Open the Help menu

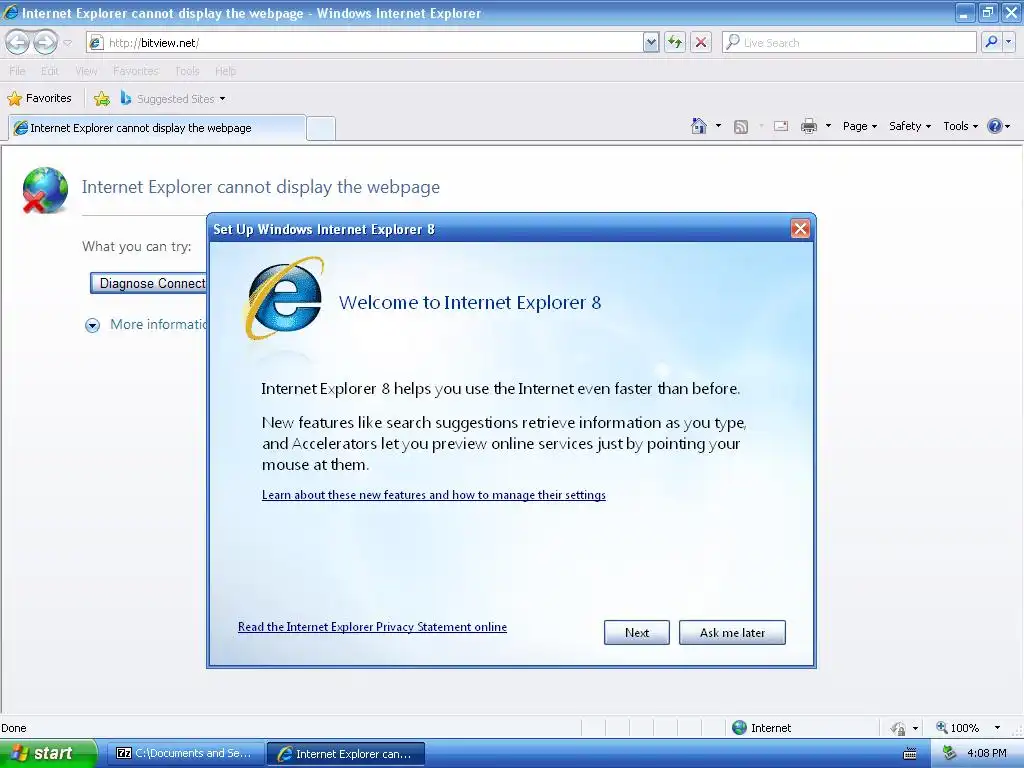(x=225, y=71)
